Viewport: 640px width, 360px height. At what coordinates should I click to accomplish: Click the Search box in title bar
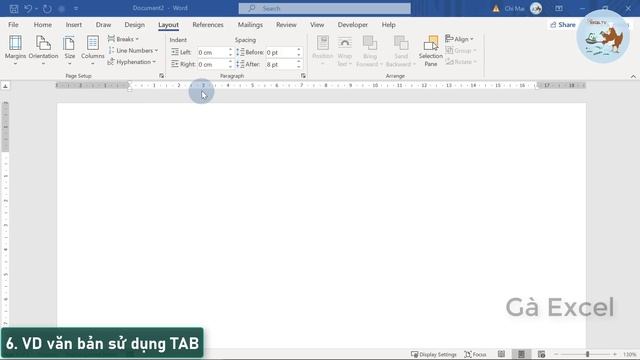click(324, 8)
